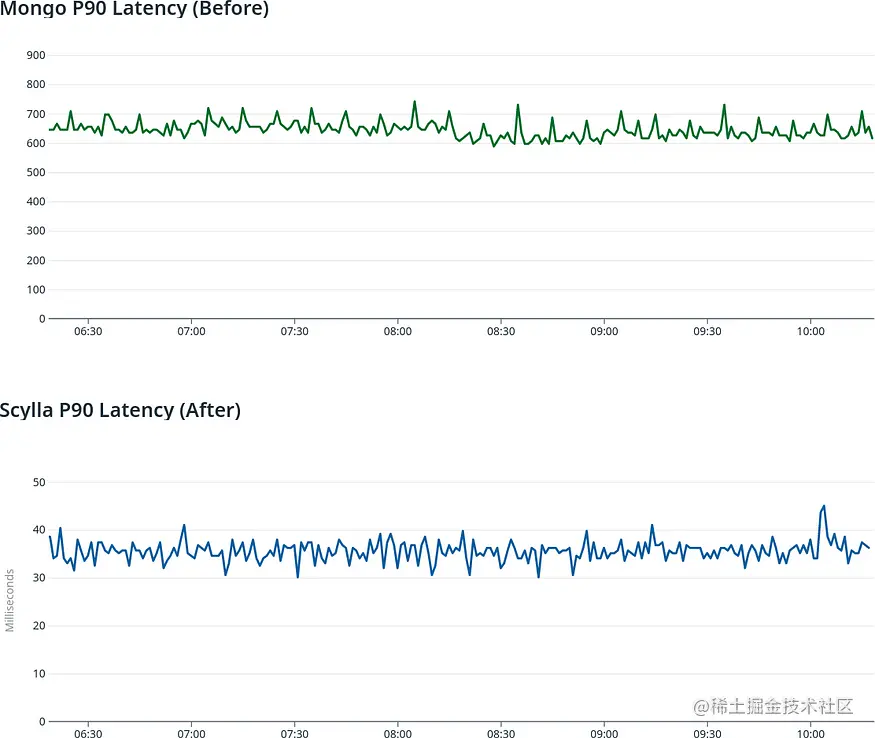This screenshot has height=738, width=875.
Task: Click the 50 y-axis label on the Scylla chart
Action: (x=39, y=482)
